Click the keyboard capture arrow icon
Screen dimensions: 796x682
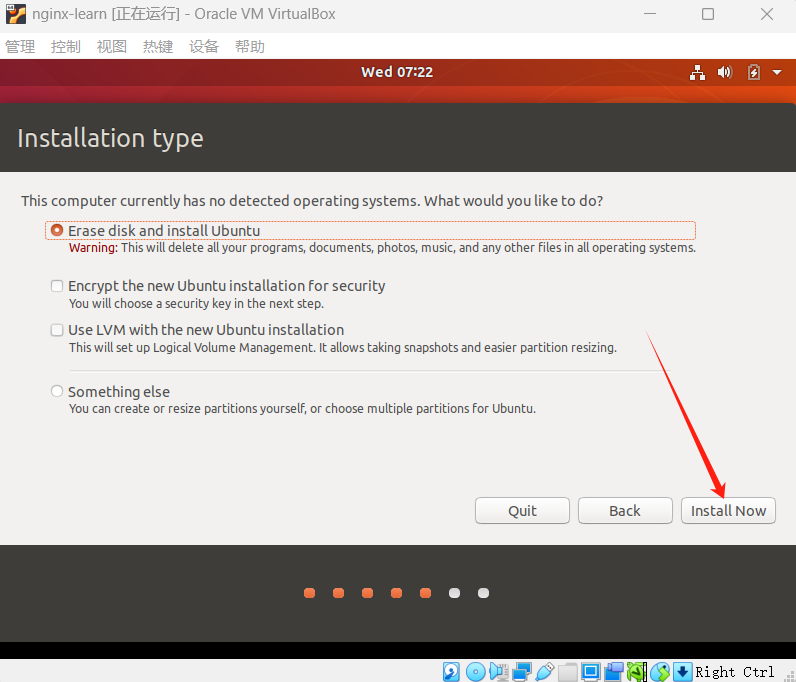[x=683, y=672]
